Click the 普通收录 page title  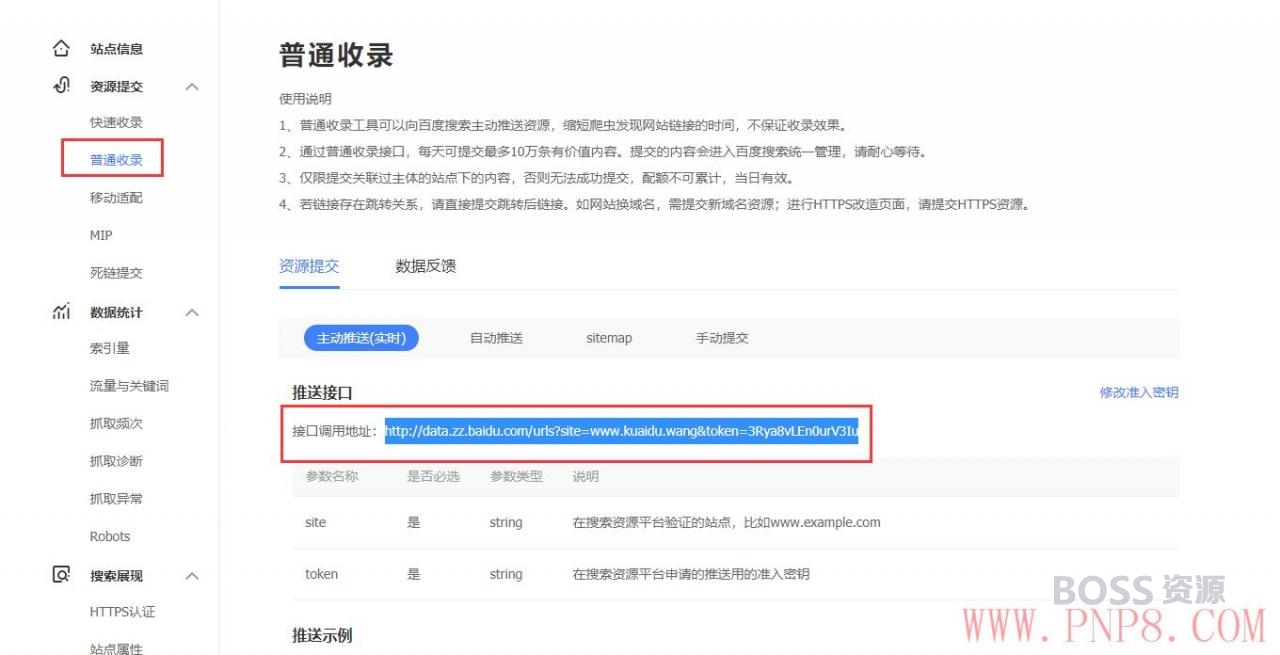[336, 55]
